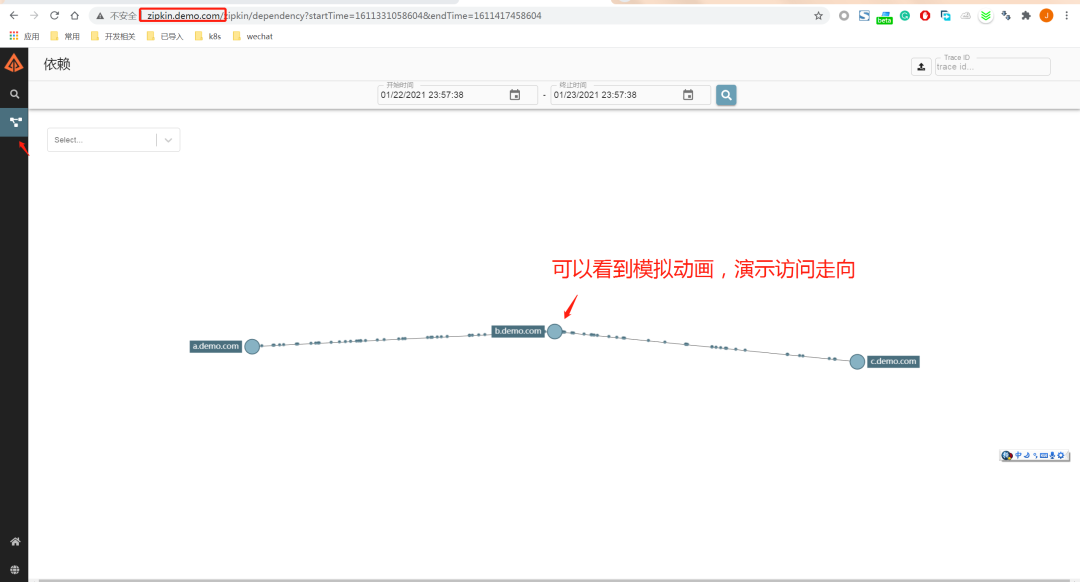1080x582 pixels.
Task: Click the blue search button beside the date range
Action: tap(725, 94)
